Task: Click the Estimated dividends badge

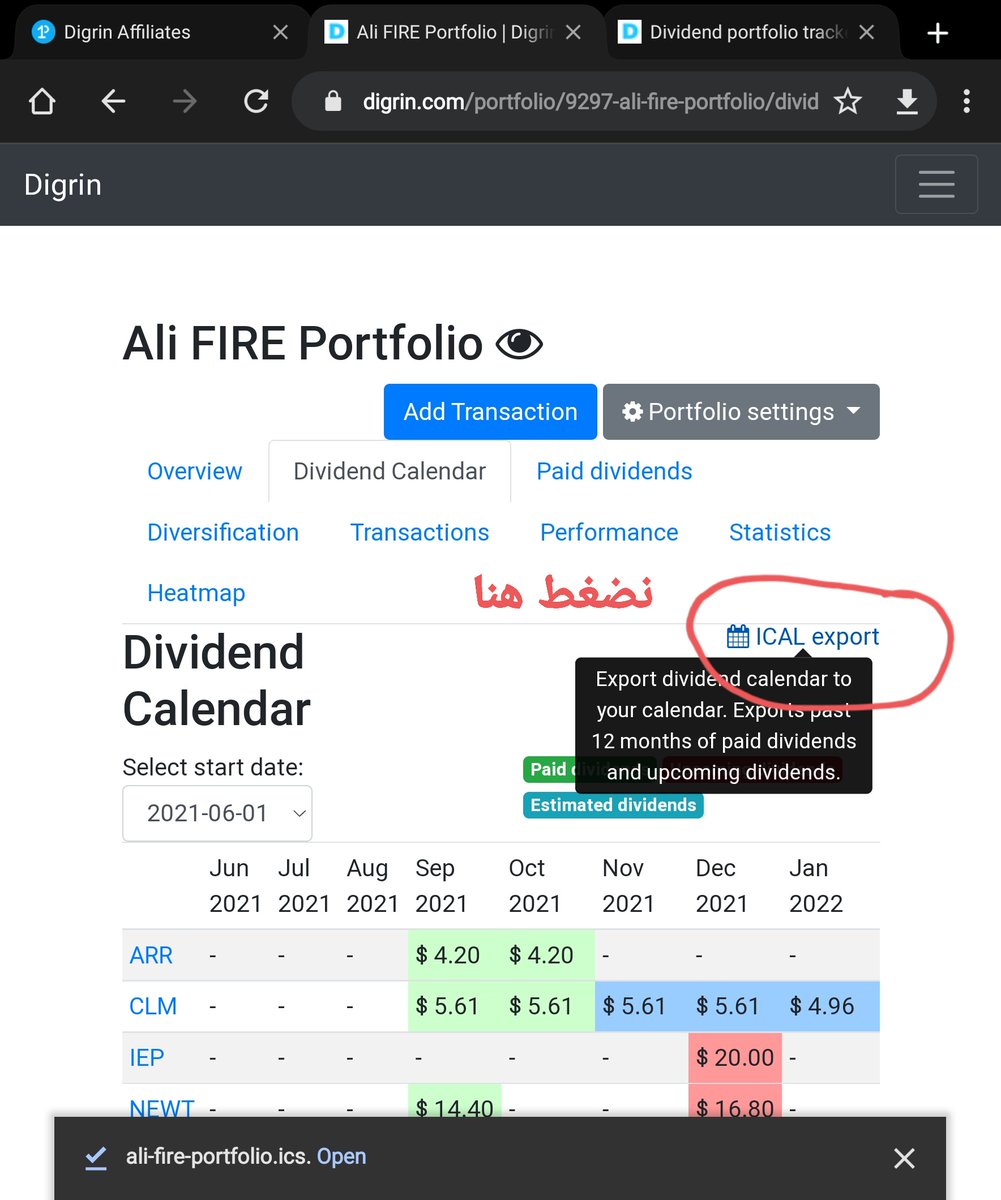Action: [613, 805]
